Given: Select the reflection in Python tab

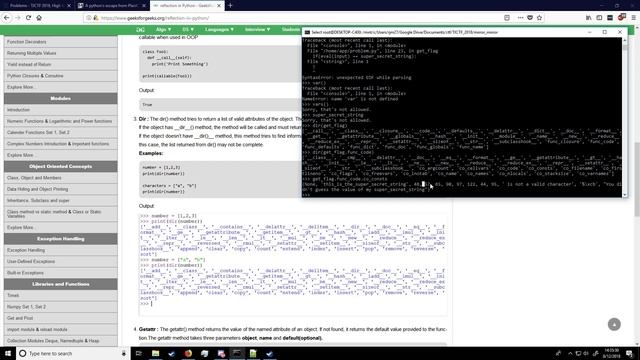Looking at the screenshot, I should click(187, 6).
